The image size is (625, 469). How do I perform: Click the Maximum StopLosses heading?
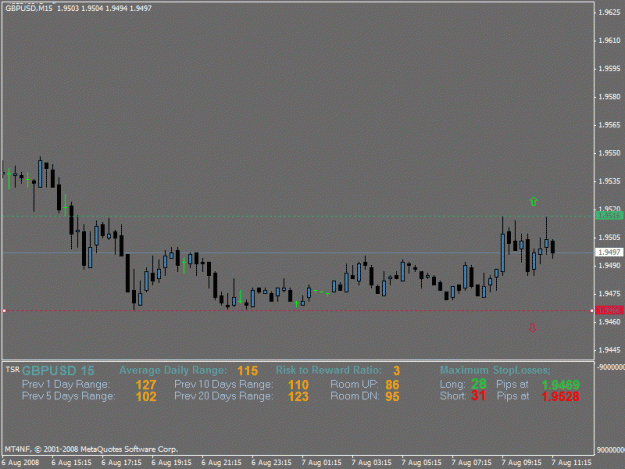(x=495, y=370)
